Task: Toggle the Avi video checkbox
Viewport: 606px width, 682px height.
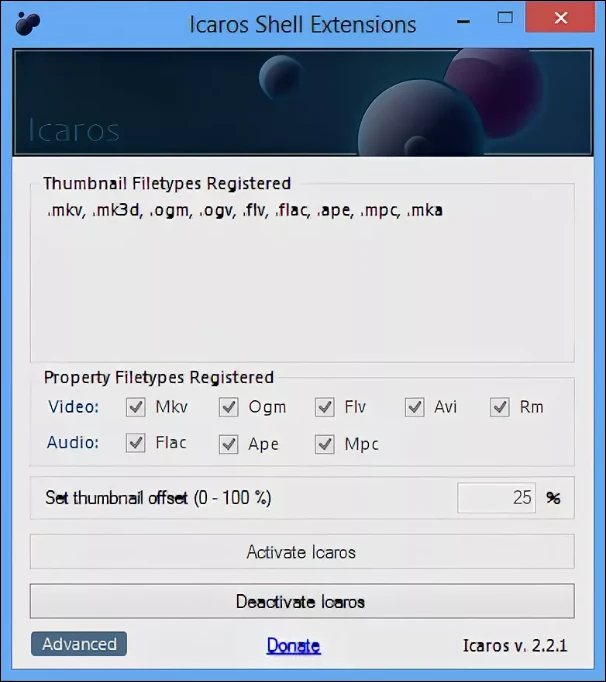Action: (x=414, y=407)
